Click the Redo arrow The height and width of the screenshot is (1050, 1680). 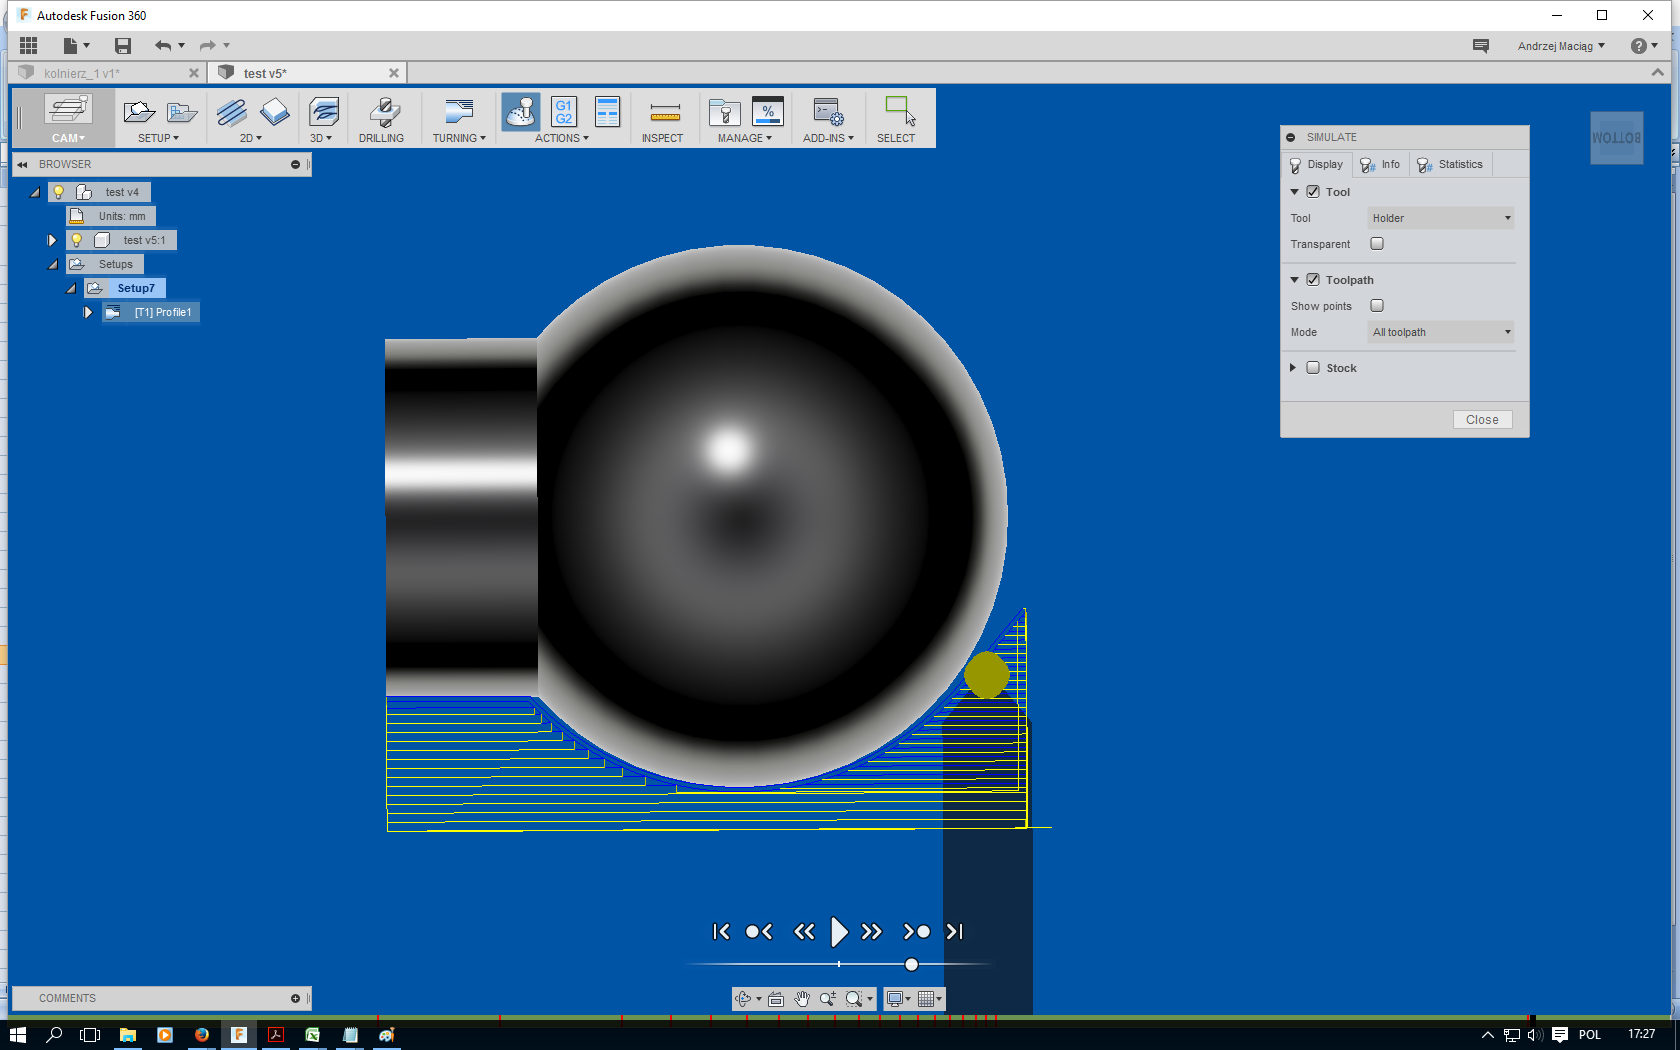[207, 45]
